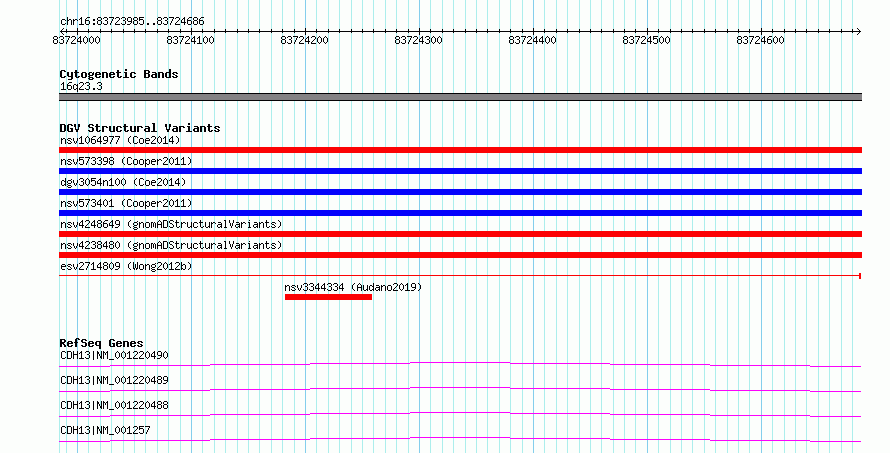Click the chr16:83723985..83724686 region label
The image size is (890, 453).
[132, 22]
